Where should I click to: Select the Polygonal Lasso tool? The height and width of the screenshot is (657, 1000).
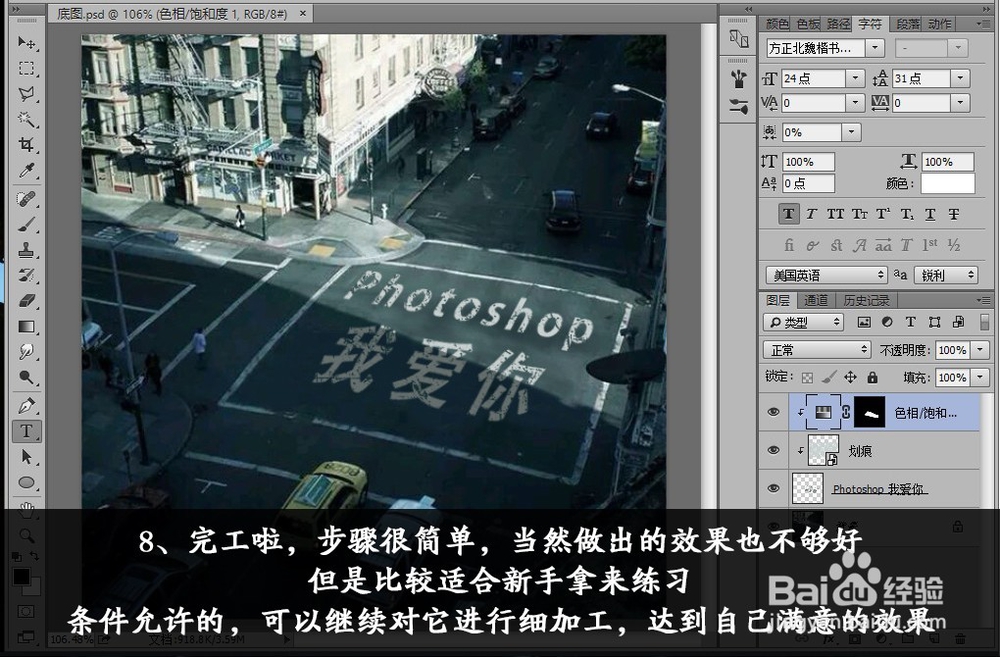26,94
